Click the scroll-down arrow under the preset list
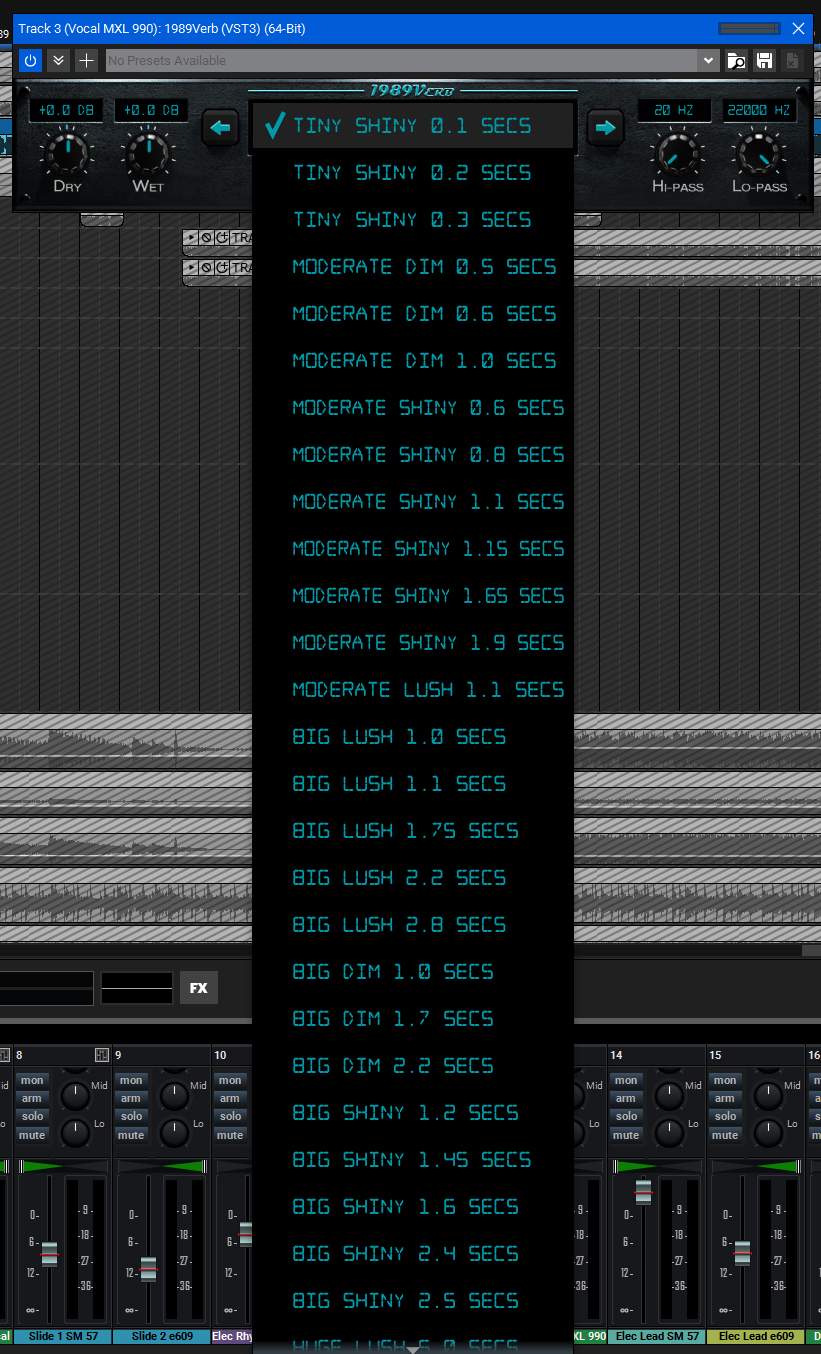Image resolution: width=821 pixels, height=1354 pixels. [413, 1349]
